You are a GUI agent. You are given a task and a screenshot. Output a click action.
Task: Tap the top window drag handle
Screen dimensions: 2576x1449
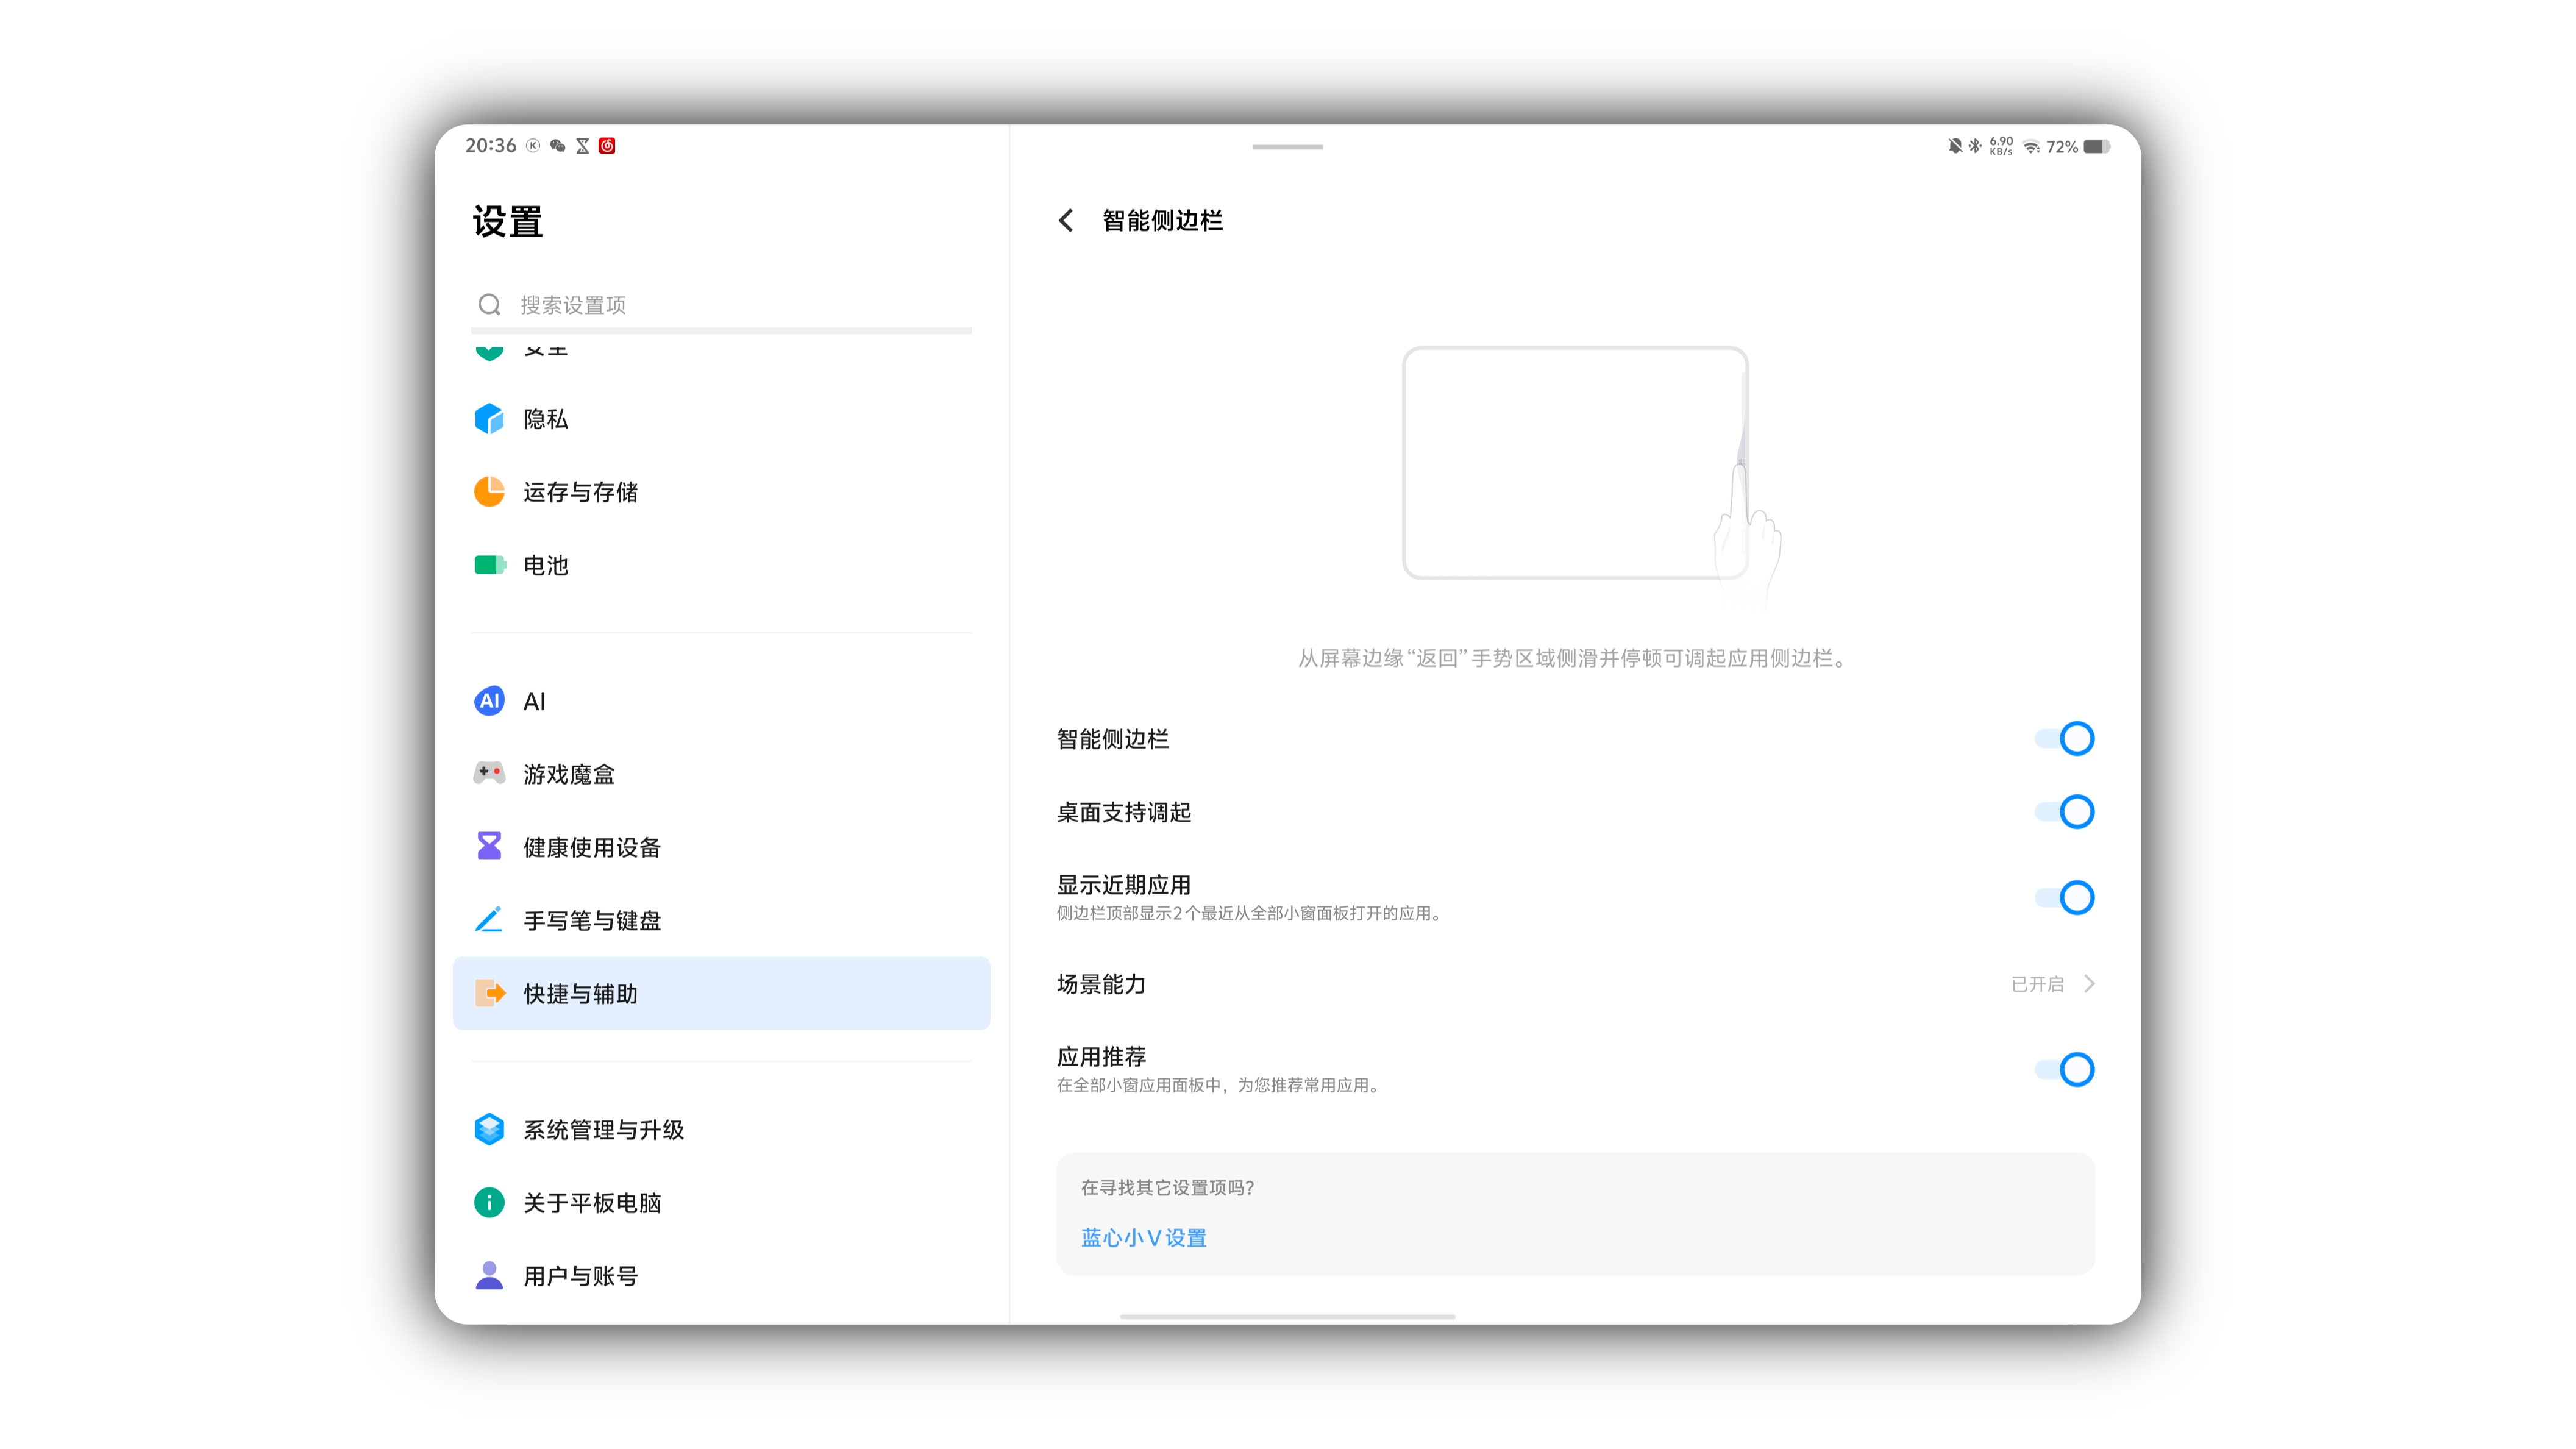point(1287,147)
